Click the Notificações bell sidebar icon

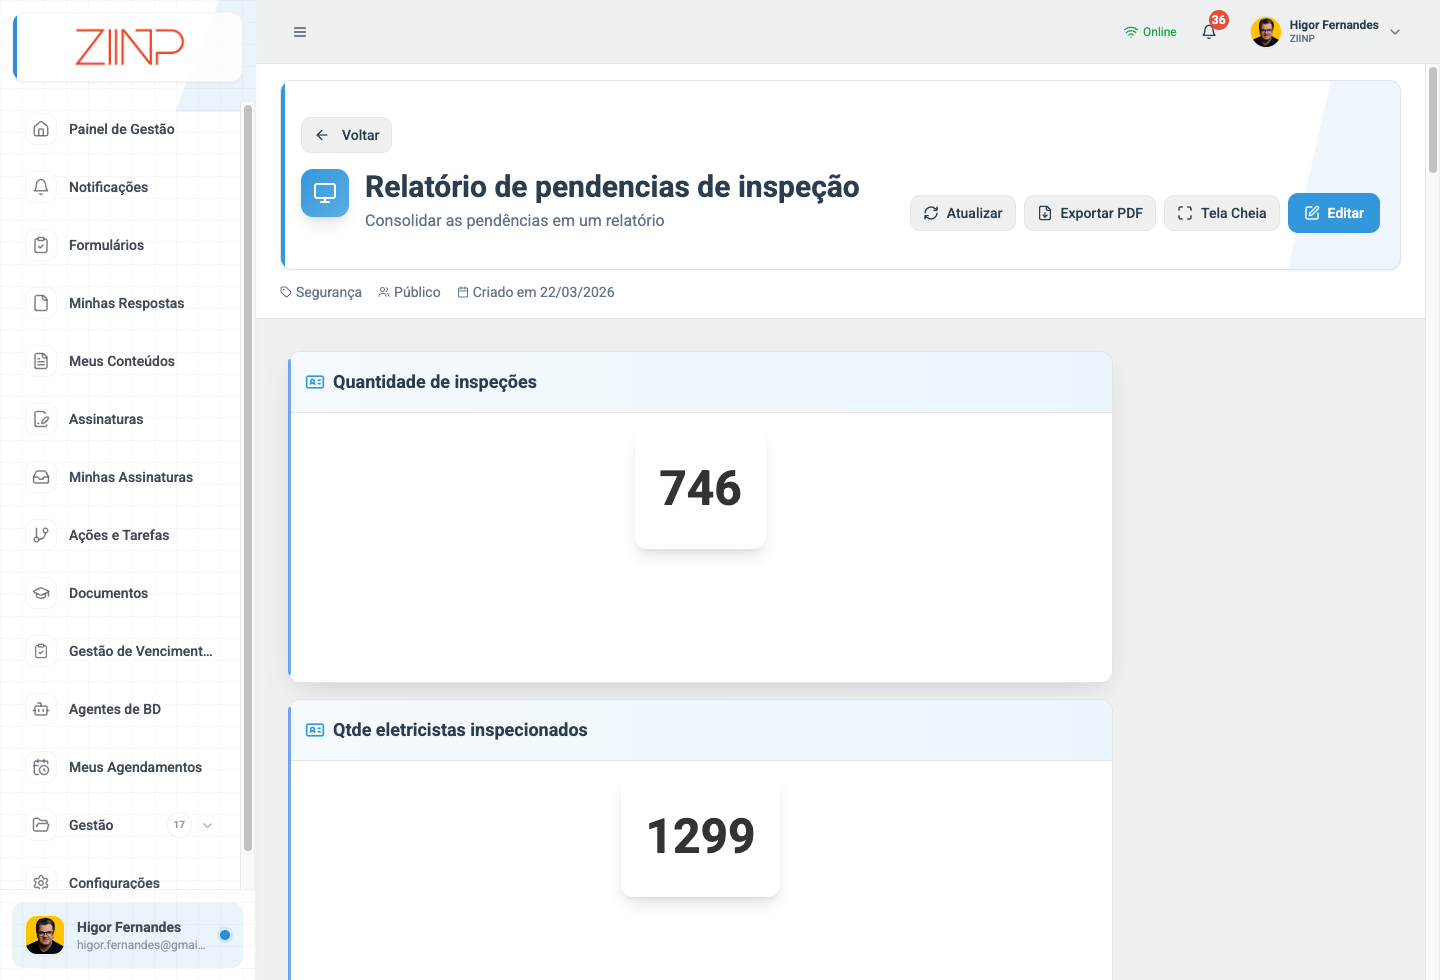click(x=41, y=187)
